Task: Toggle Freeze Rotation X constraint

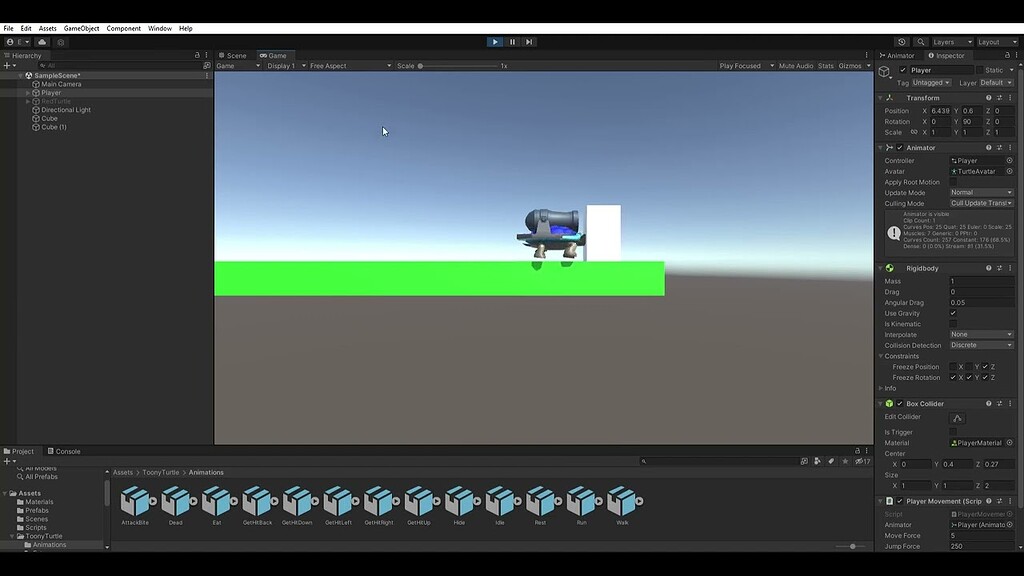Action: [x=954, y=377]
